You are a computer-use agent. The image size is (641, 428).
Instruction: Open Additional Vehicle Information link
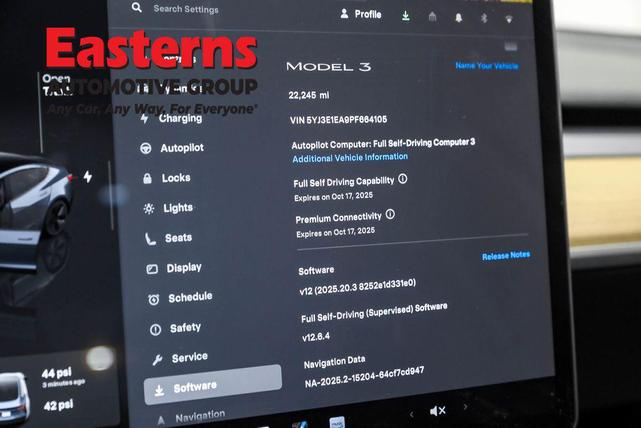point(350,157)
